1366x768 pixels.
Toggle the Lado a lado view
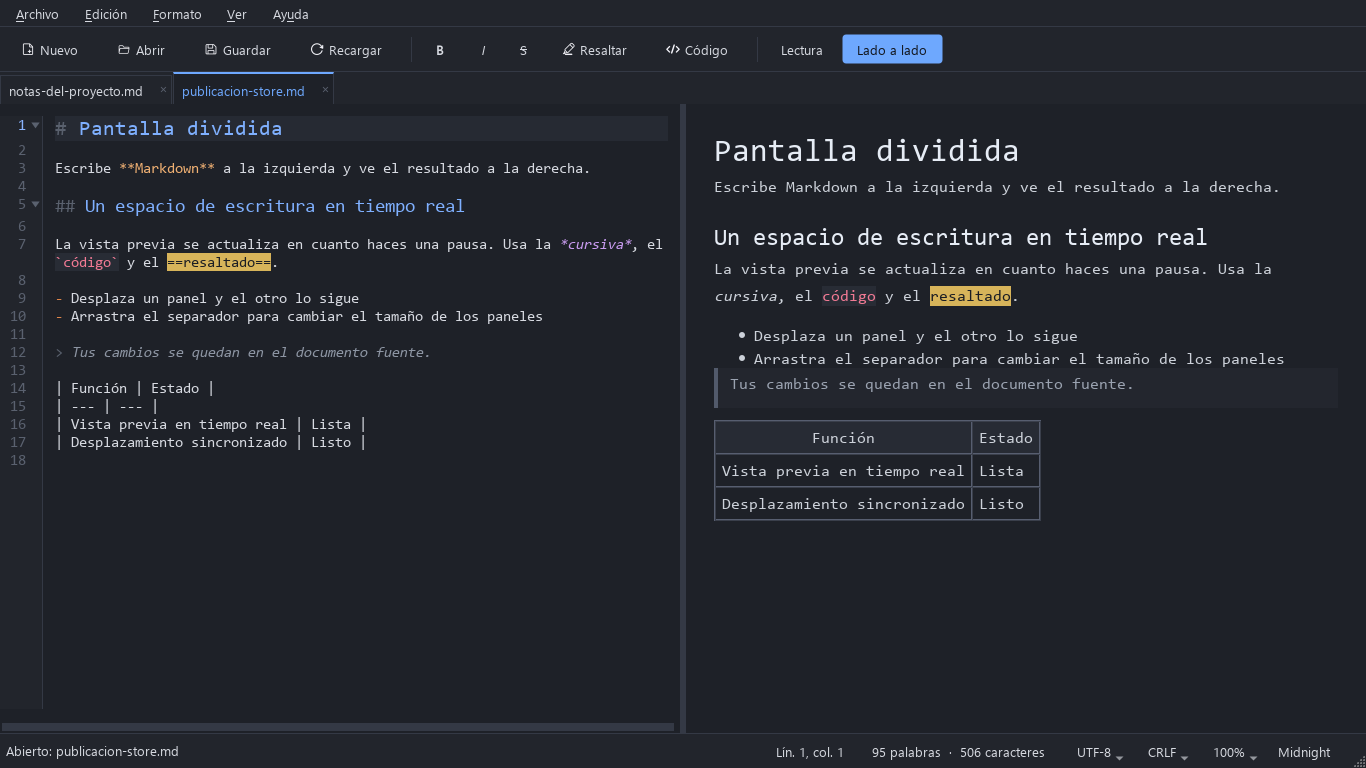(x=892, y=50)
